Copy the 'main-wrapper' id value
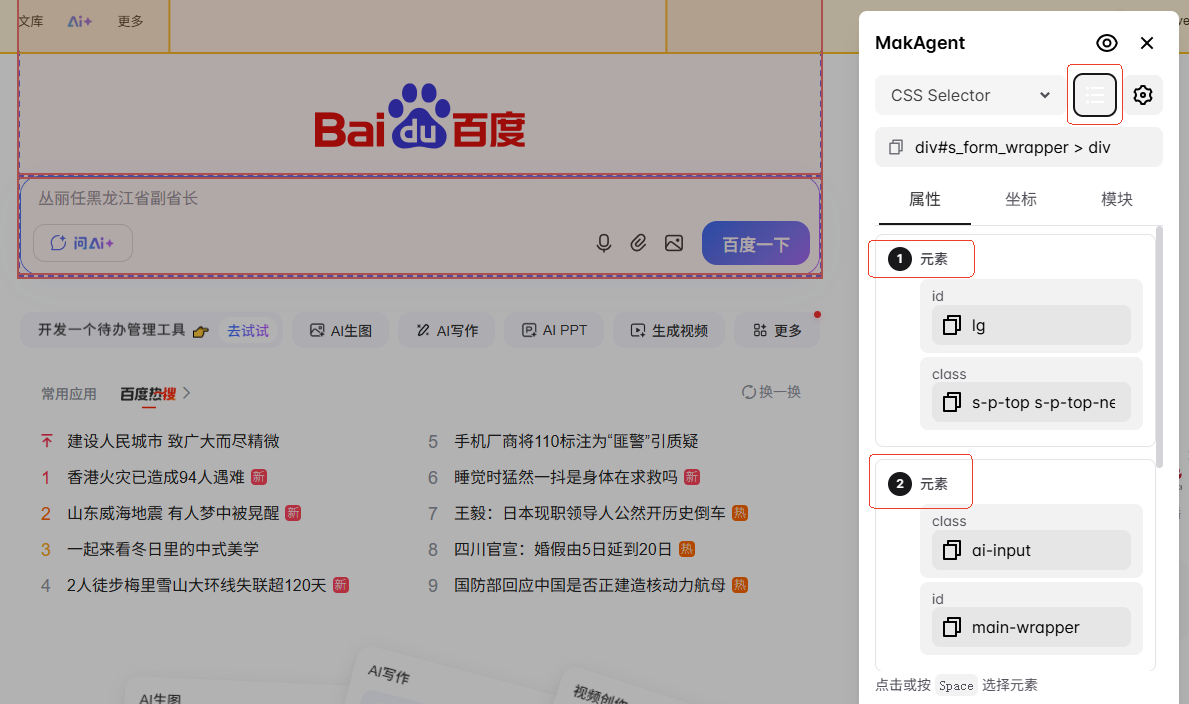The height and width of the screenshot is (704, 1189). click(951, 627)
